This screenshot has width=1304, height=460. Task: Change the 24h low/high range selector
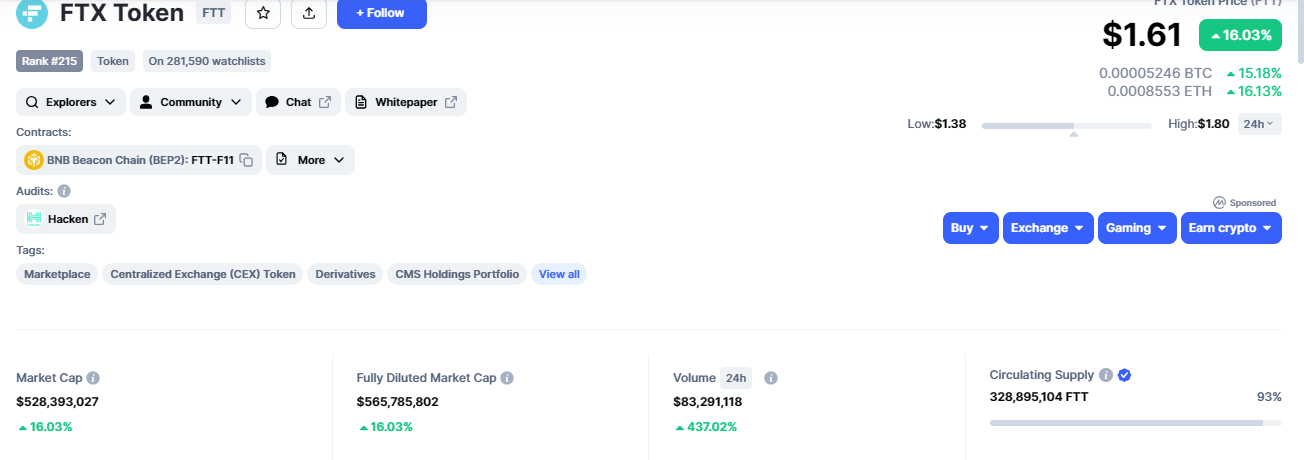(x=1259, y=124)
